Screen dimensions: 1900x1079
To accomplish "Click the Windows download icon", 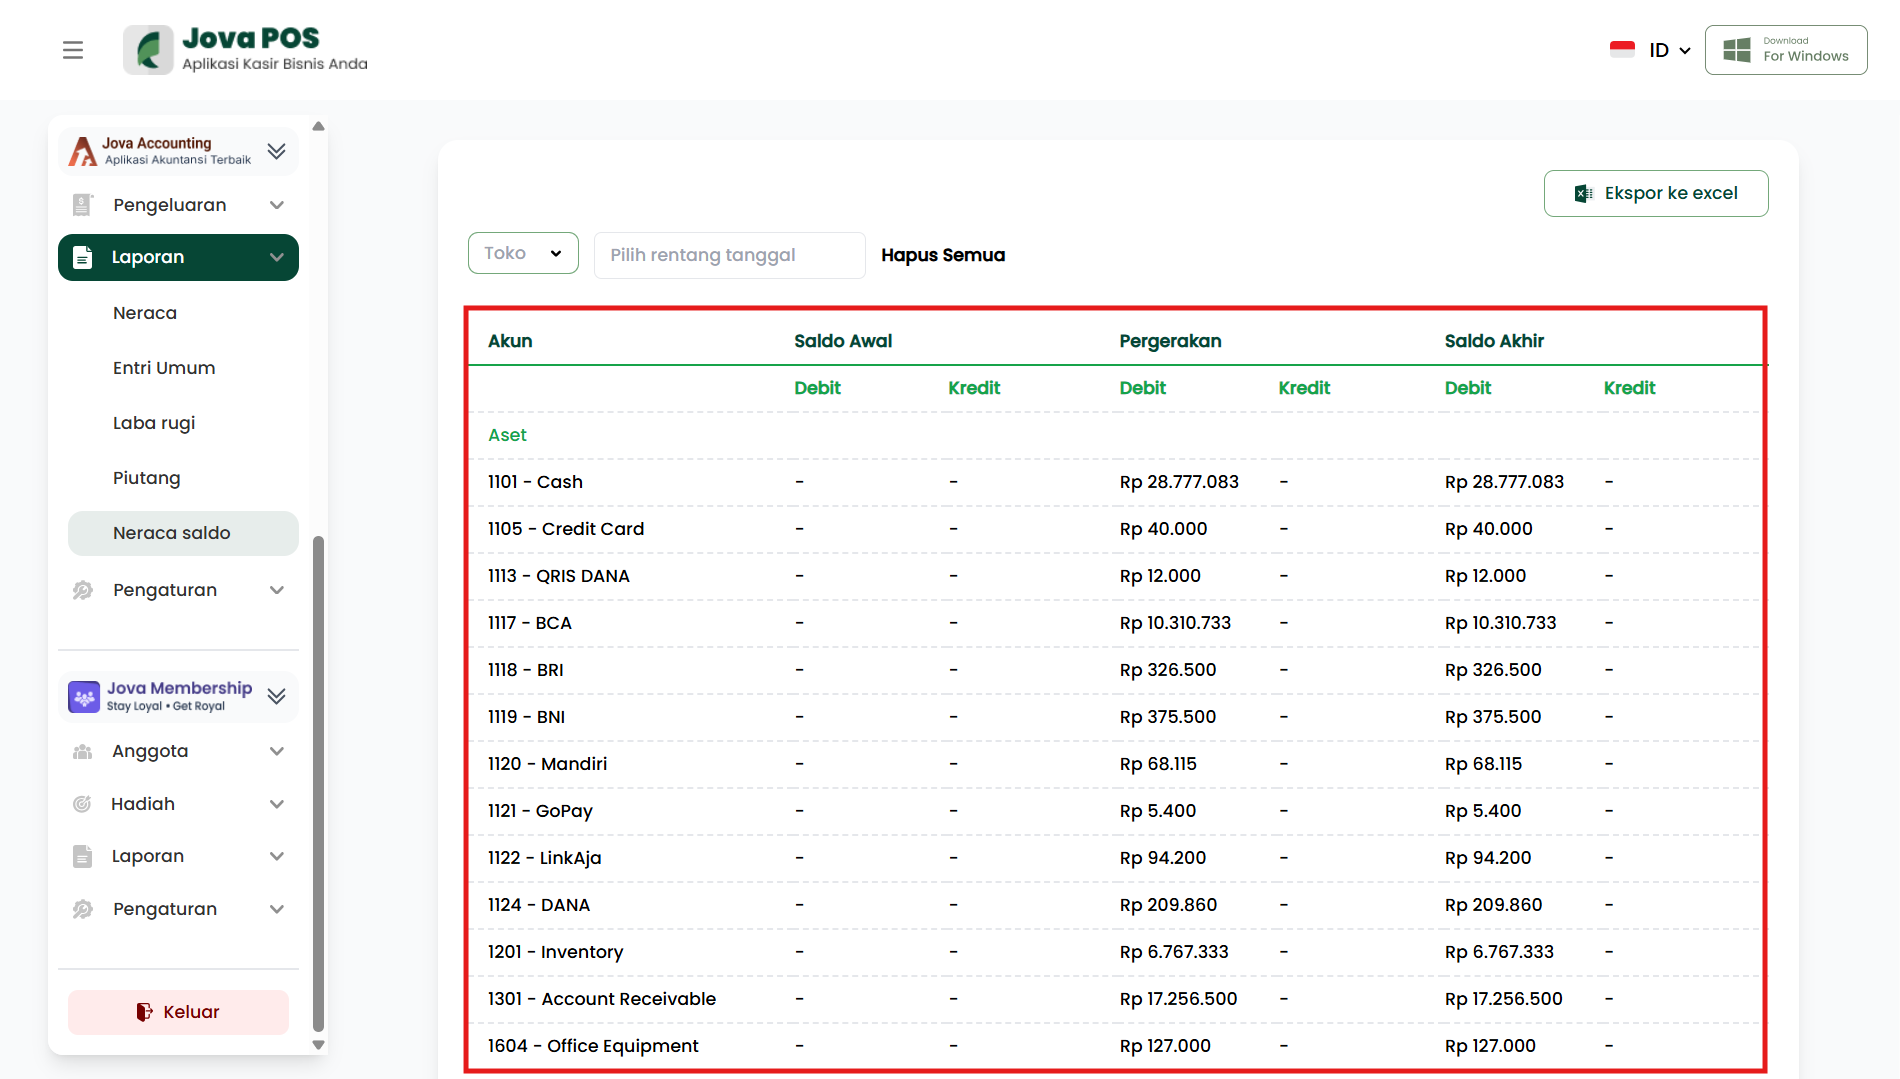I will [x=1737, y=50].
